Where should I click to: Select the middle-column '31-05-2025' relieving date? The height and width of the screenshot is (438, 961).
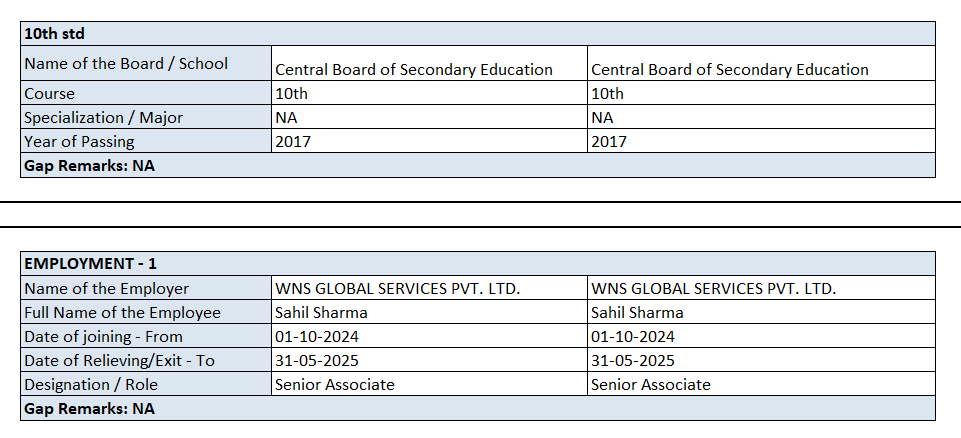click(x=317, y=360)
